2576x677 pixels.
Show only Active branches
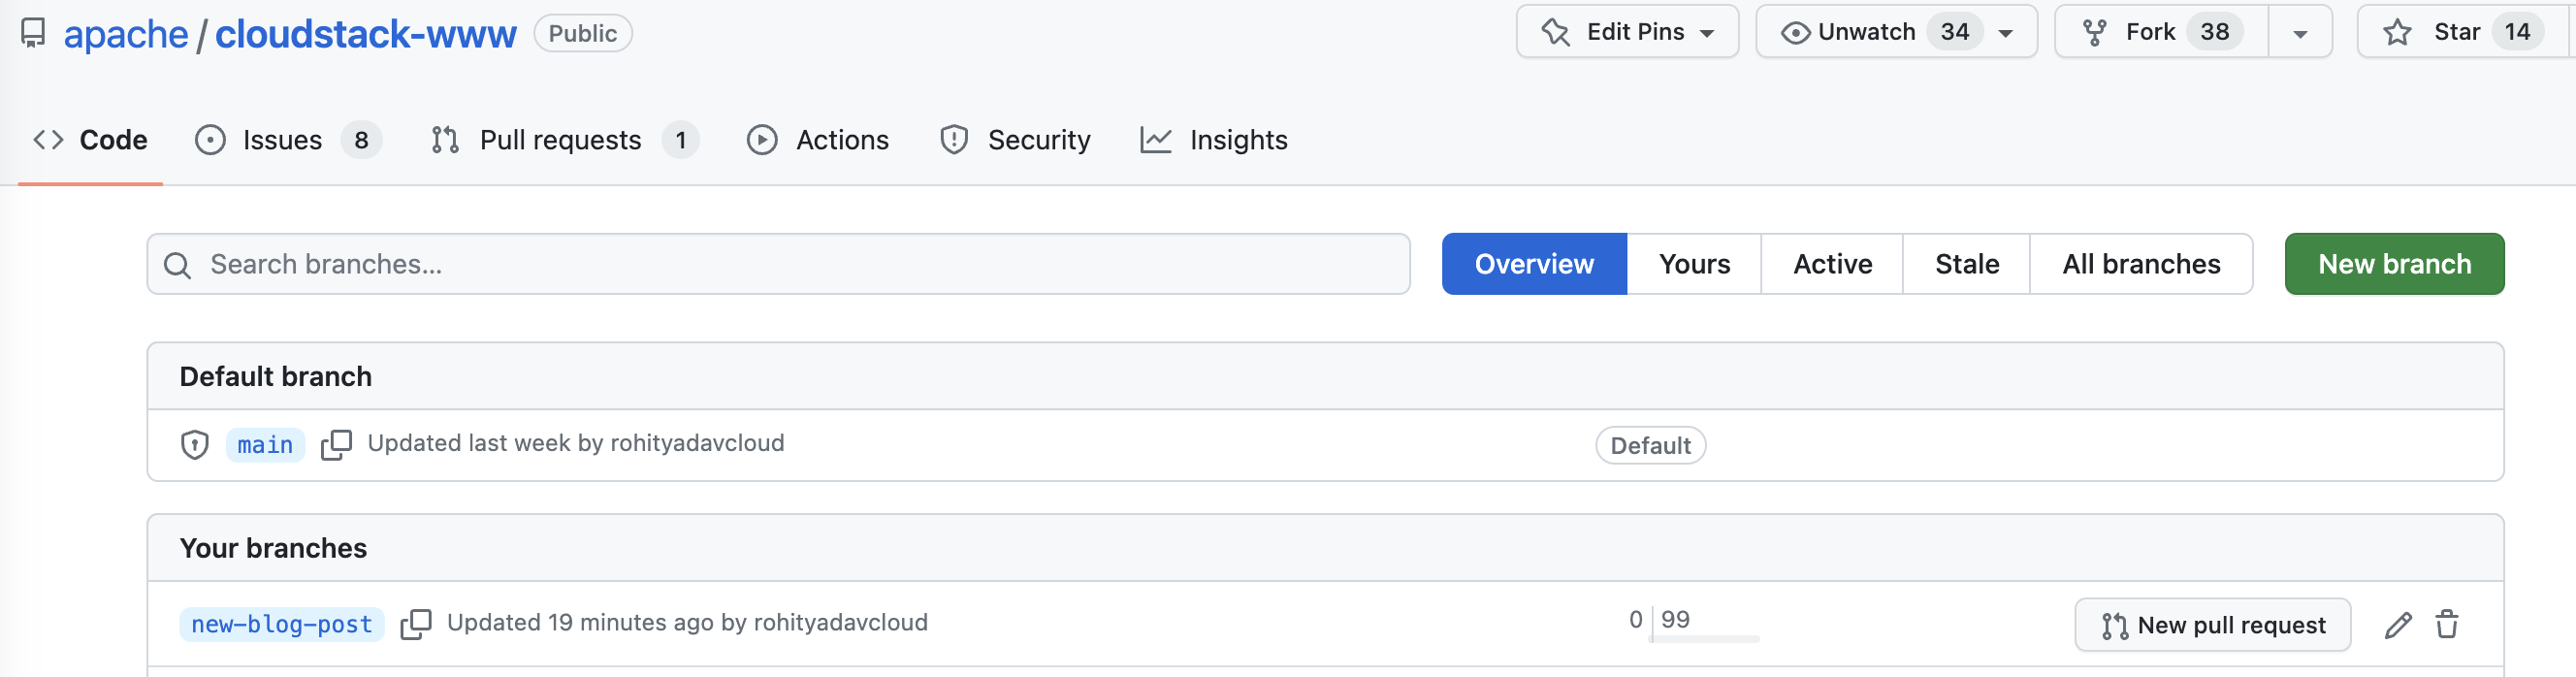(1831, 264)
